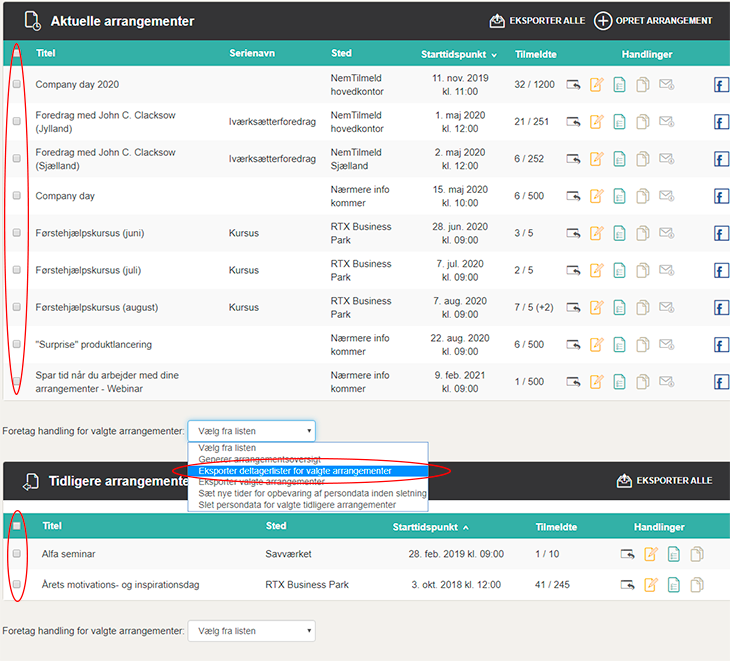
Task: Tick the Alfa seminar checkbox
Action: (x=17, y=553)
